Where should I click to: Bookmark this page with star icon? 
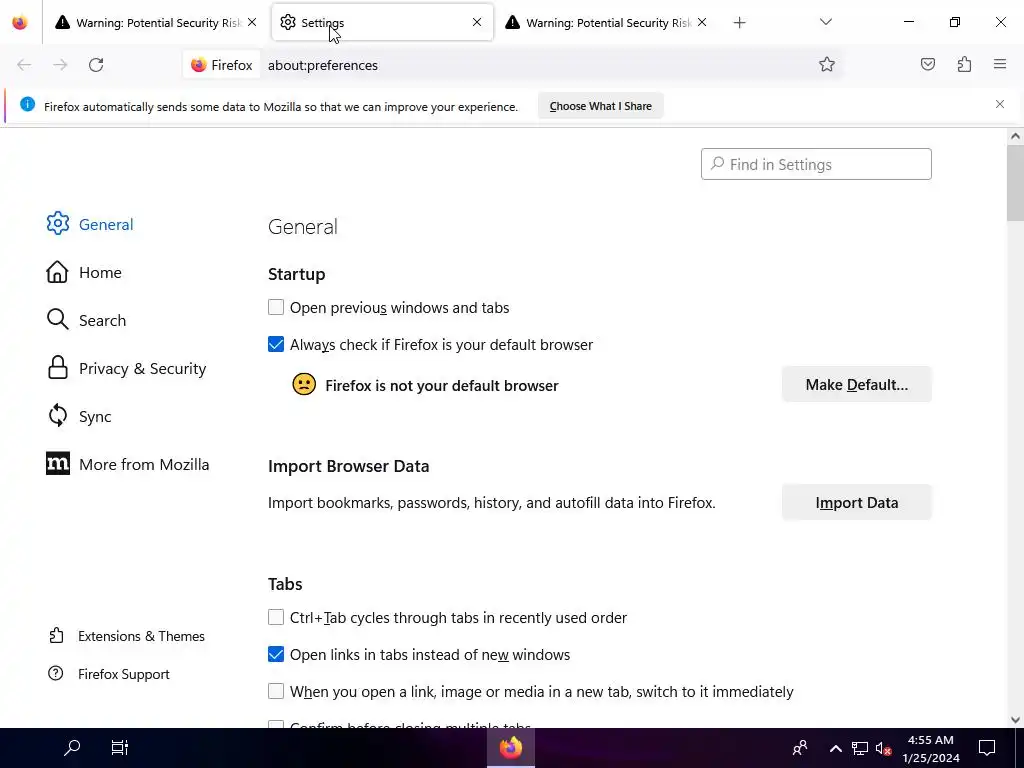coord(827,64)
